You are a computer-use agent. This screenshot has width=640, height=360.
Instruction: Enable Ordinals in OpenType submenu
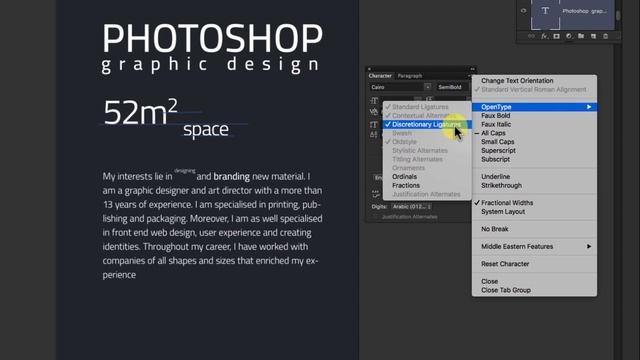point(427,177)
